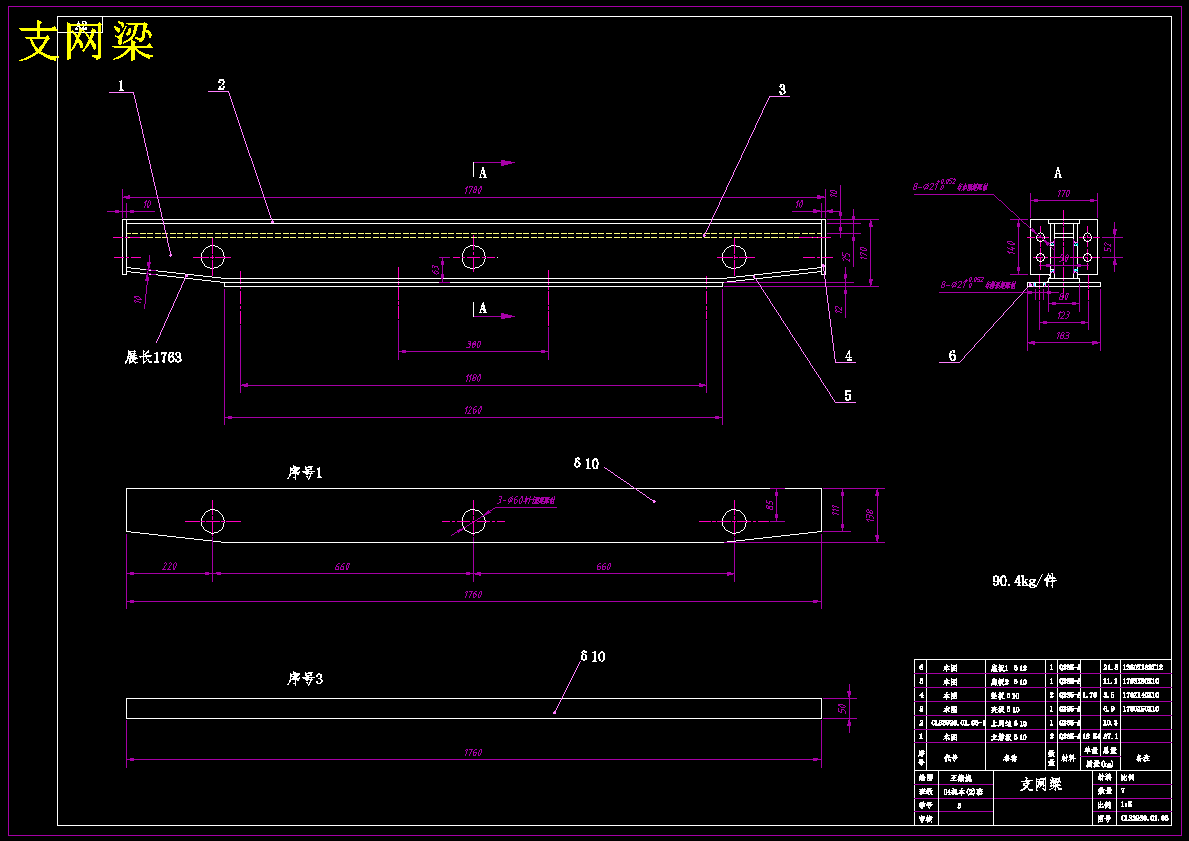Screen dimensions: 1189x841
Task: Pick the 1260 dimension value
Action: pos(472,410)
